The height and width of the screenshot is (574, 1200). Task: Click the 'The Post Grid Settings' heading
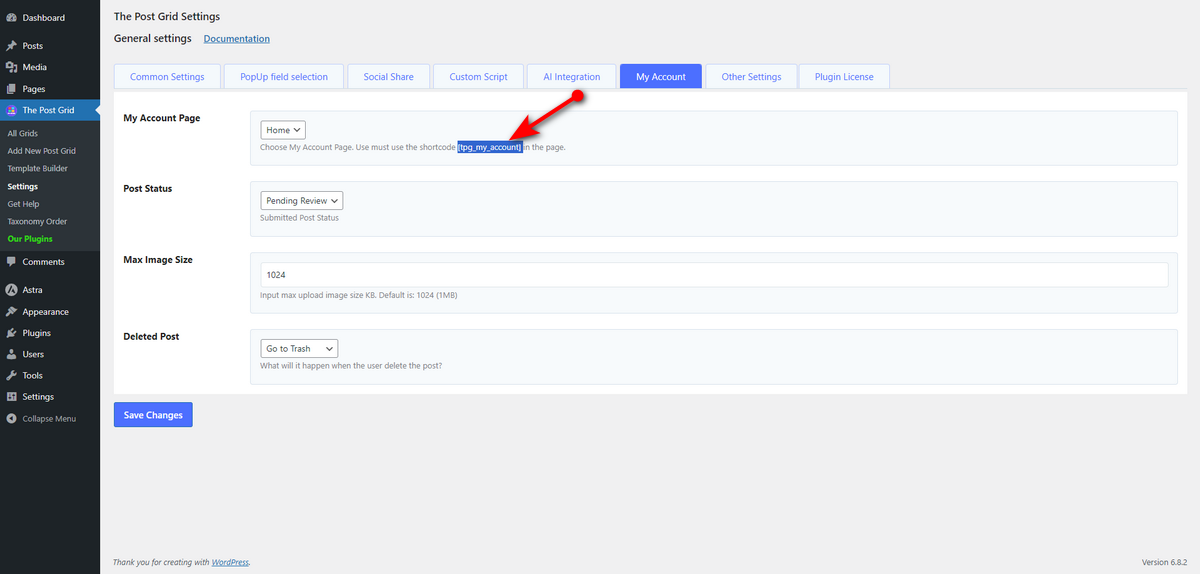(x=167, y=17)
